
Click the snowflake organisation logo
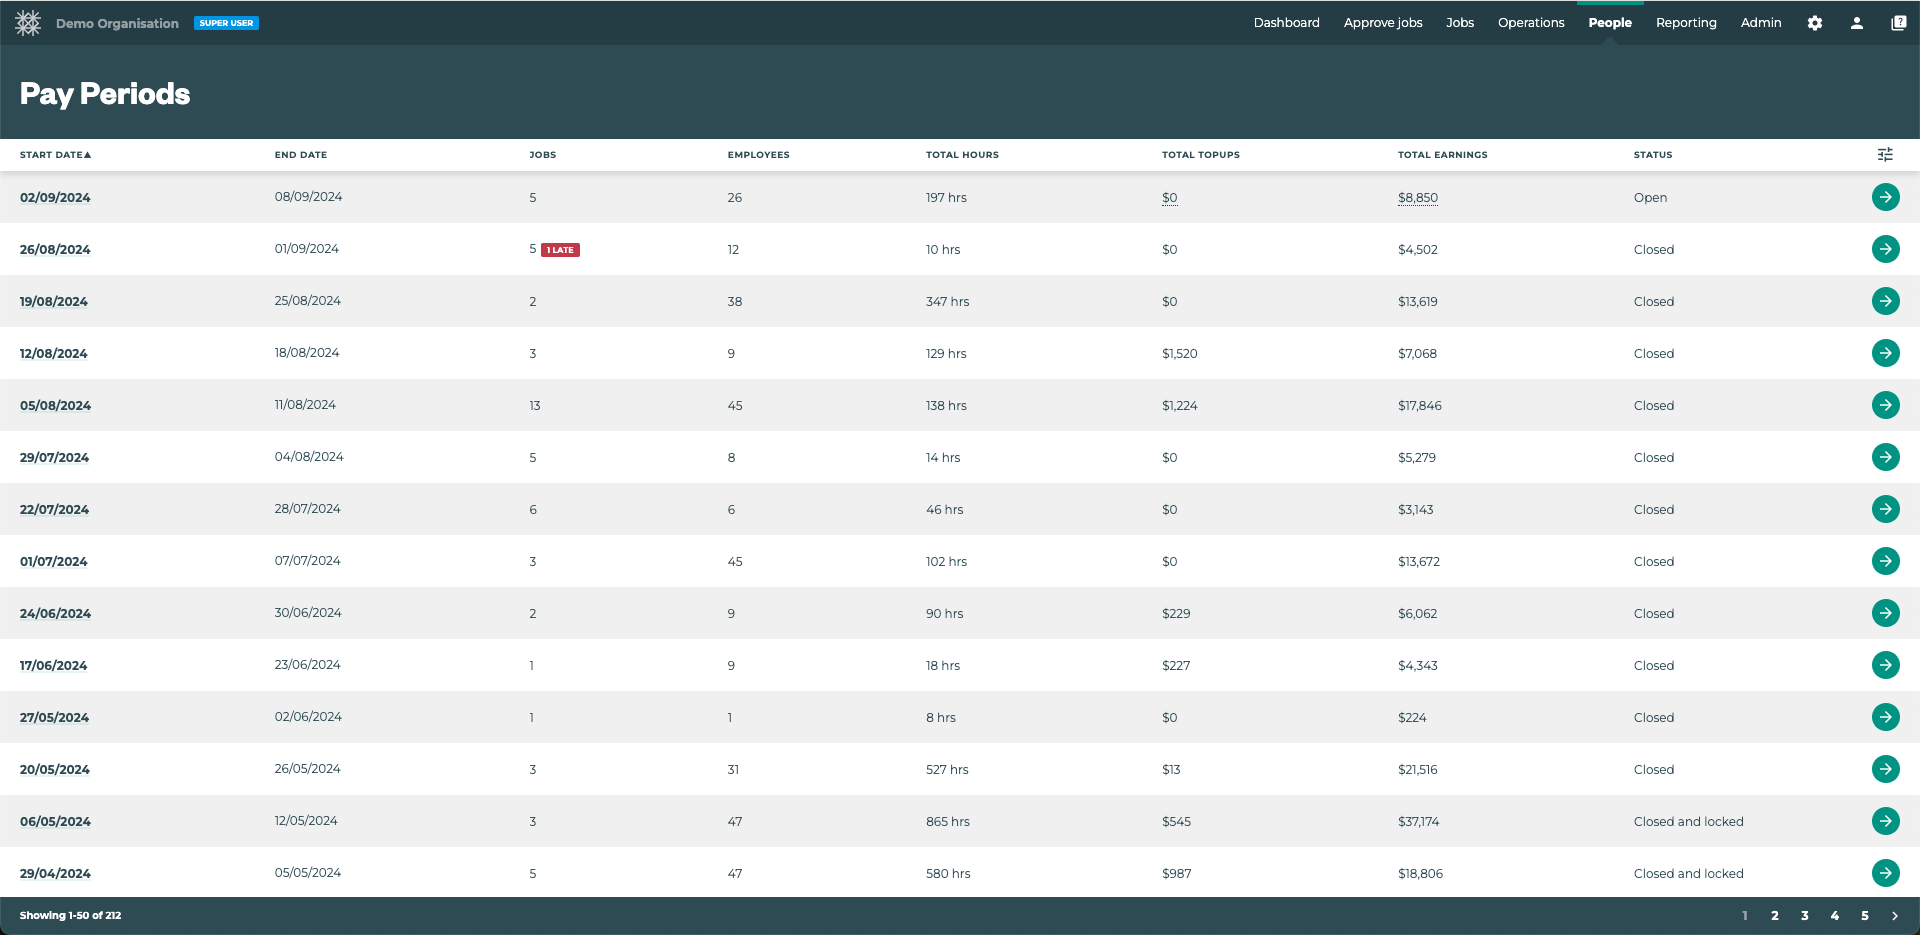(x=28, y=23)
